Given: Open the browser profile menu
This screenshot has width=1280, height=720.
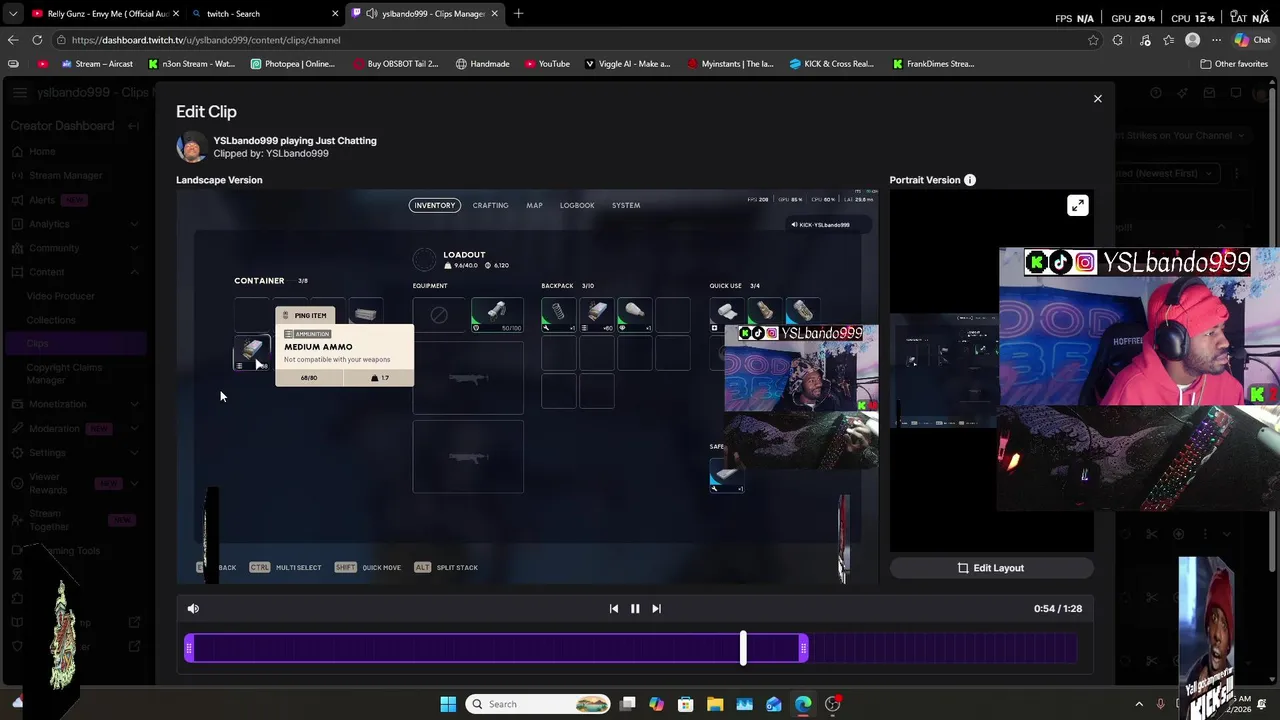Looking at the screenshot, I should 1192,40.
